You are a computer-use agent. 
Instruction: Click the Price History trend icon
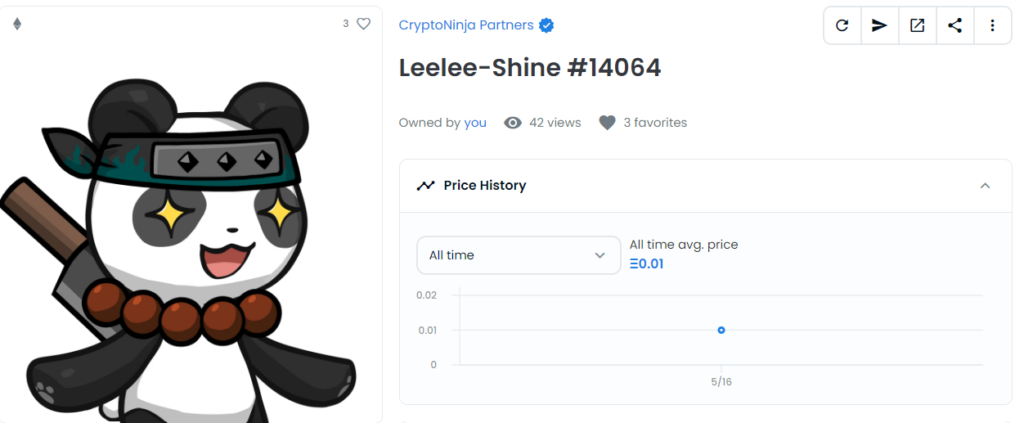click(x=426, y=186)
